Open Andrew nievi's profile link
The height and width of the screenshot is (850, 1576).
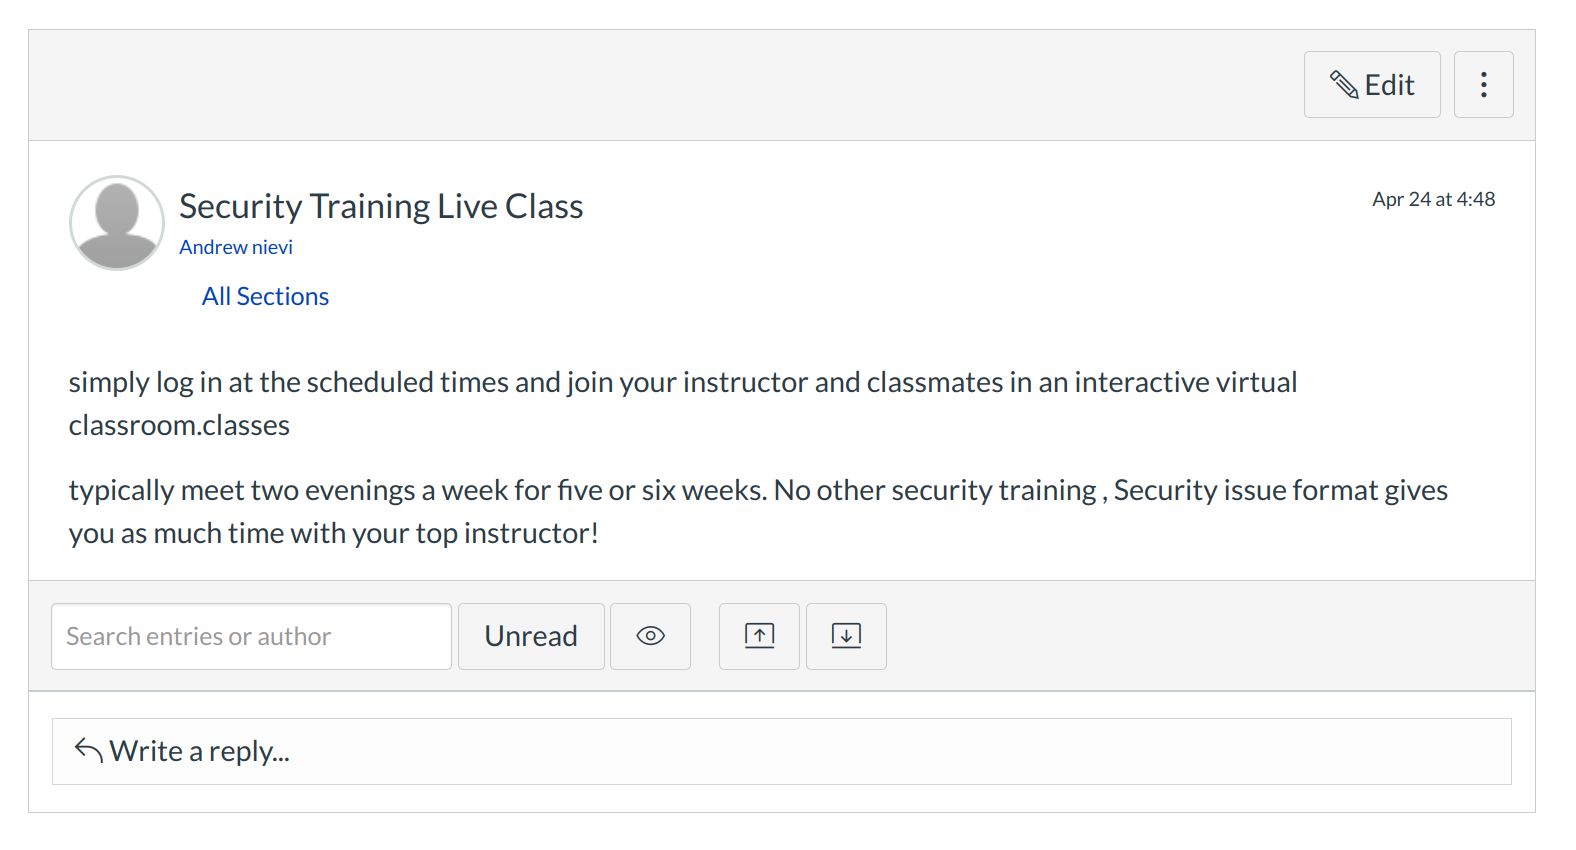coord(236,247)
